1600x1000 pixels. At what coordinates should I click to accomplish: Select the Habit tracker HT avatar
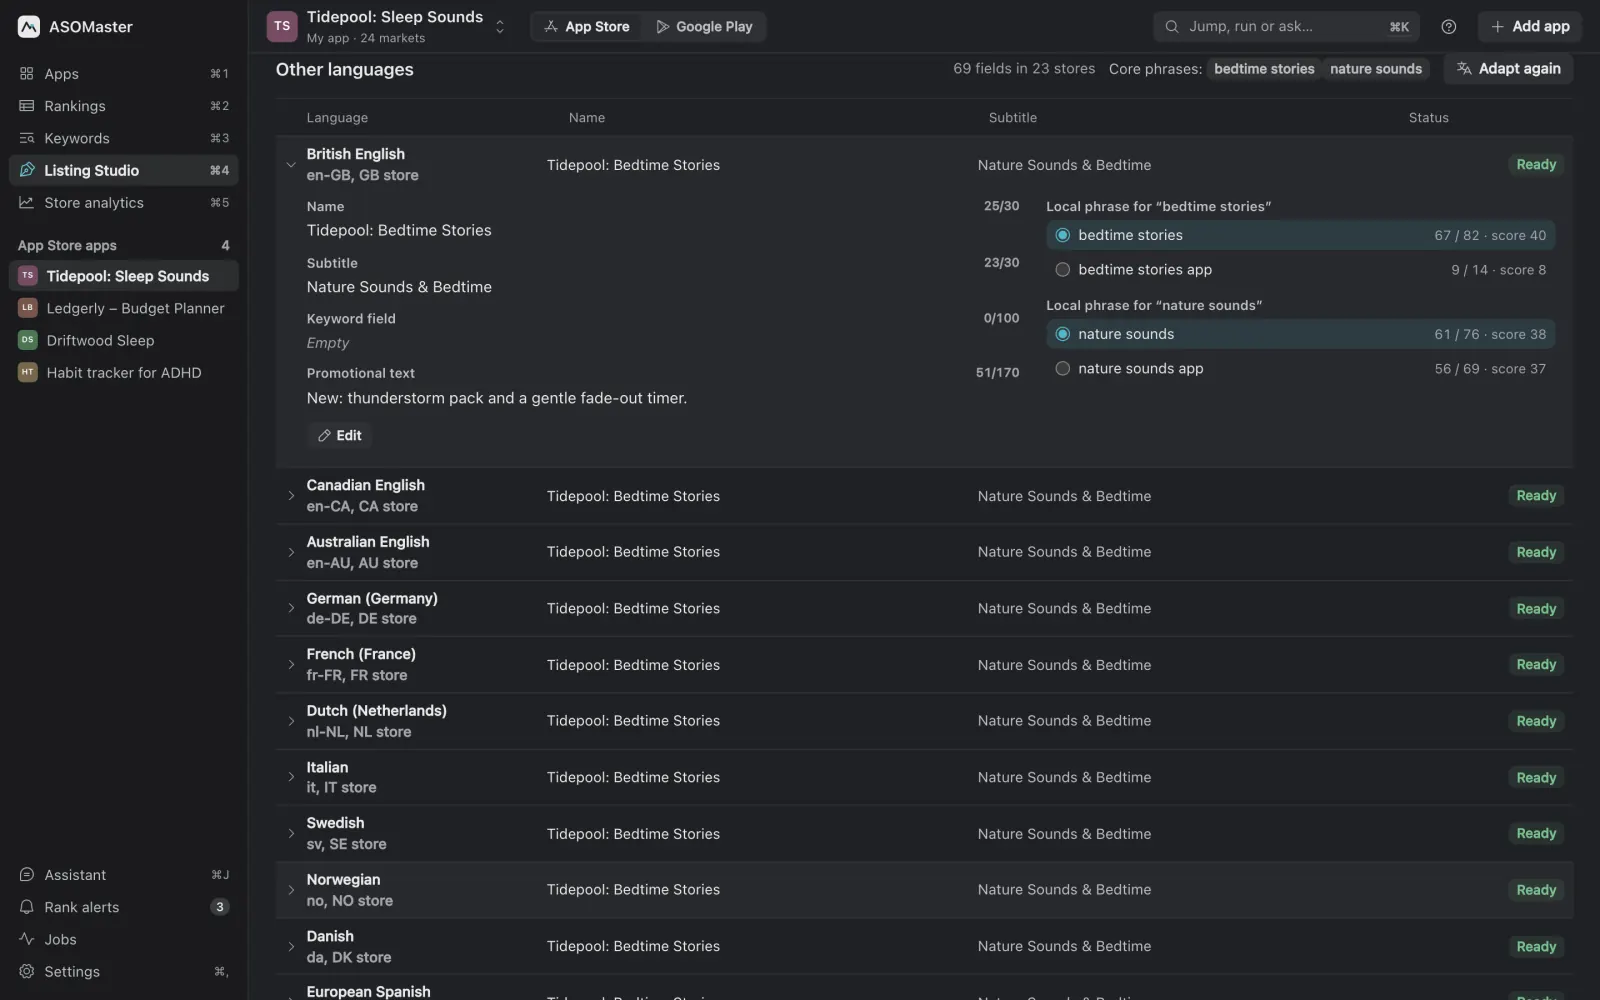(x=28, y=373)
